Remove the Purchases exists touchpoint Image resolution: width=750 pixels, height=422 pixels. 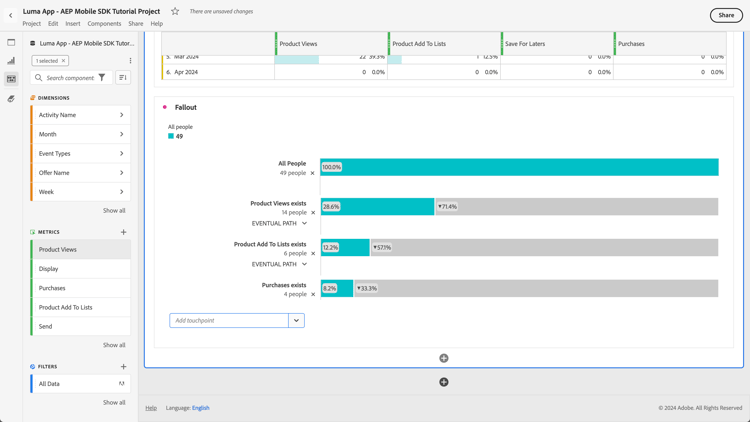313,295
